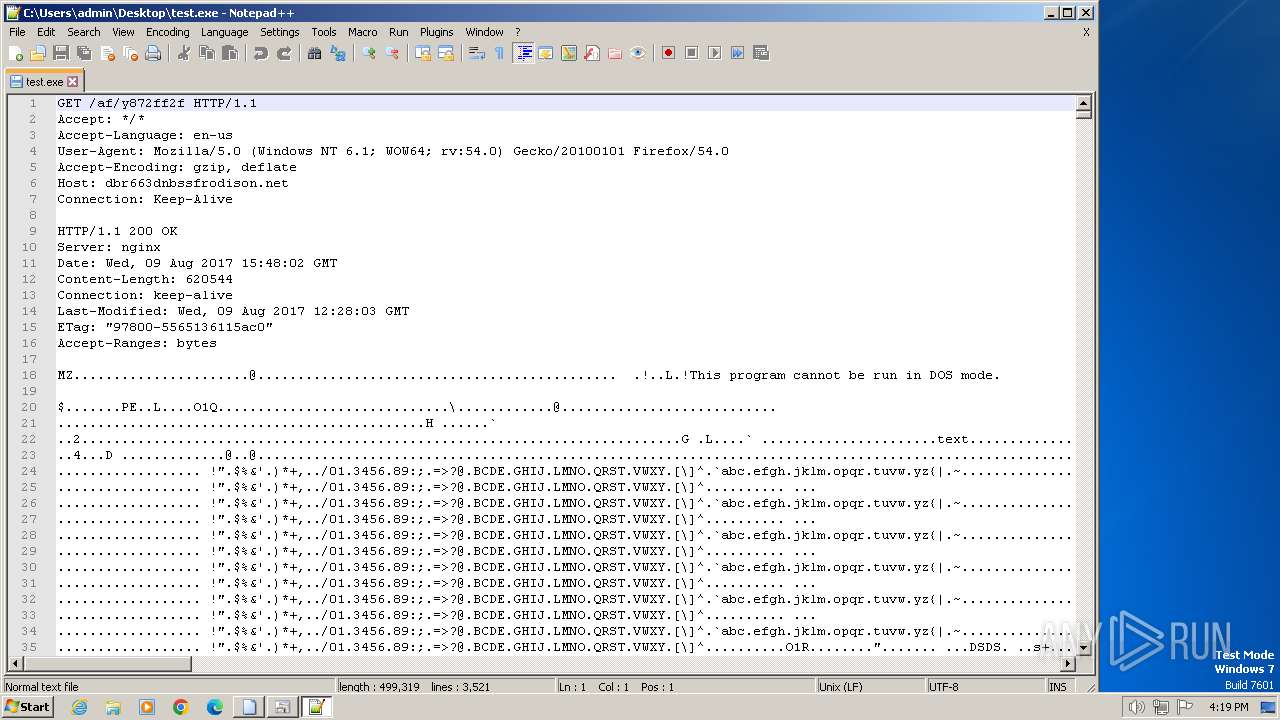The width and height of the screenshot is (1280, 720).
Task: Click the Copy toolbar icon
Action: click(207, 53)
